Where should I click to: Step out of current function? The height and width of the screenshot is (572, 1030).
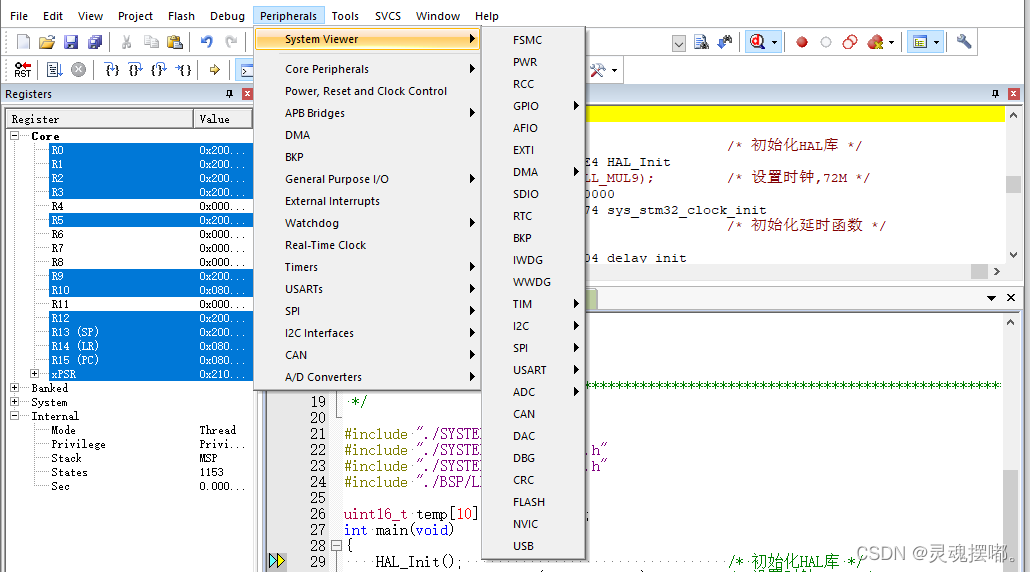160,70
